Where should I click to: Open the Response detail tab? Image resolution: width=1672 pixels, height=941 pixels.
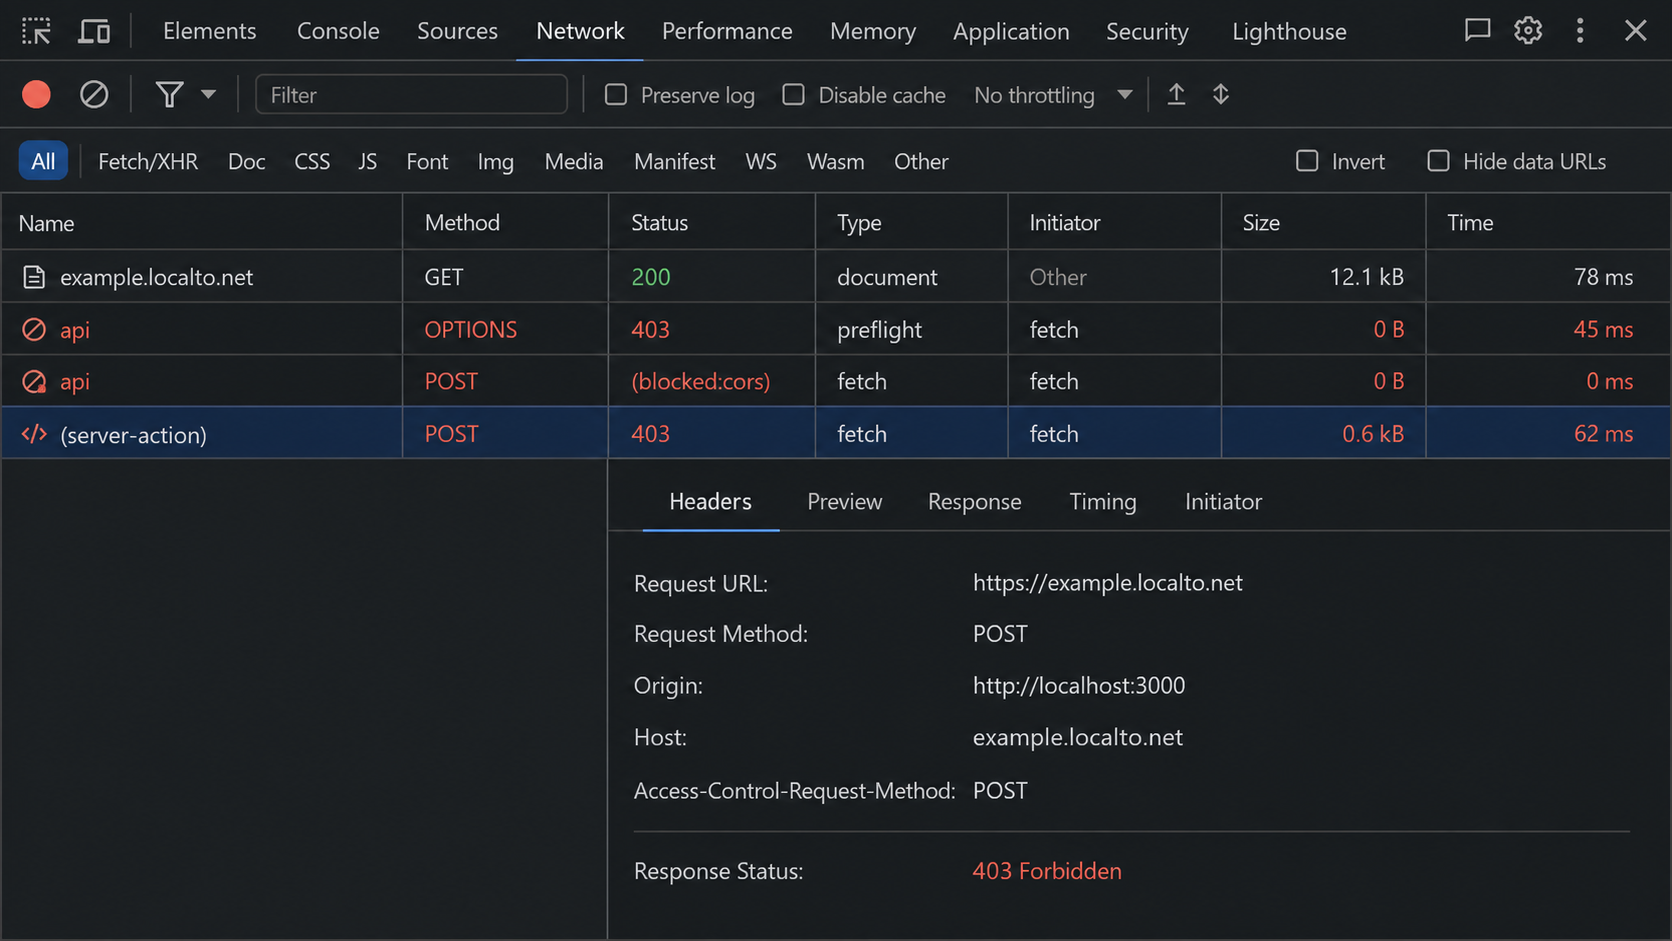pyautogui.click(x=975, y=501)
